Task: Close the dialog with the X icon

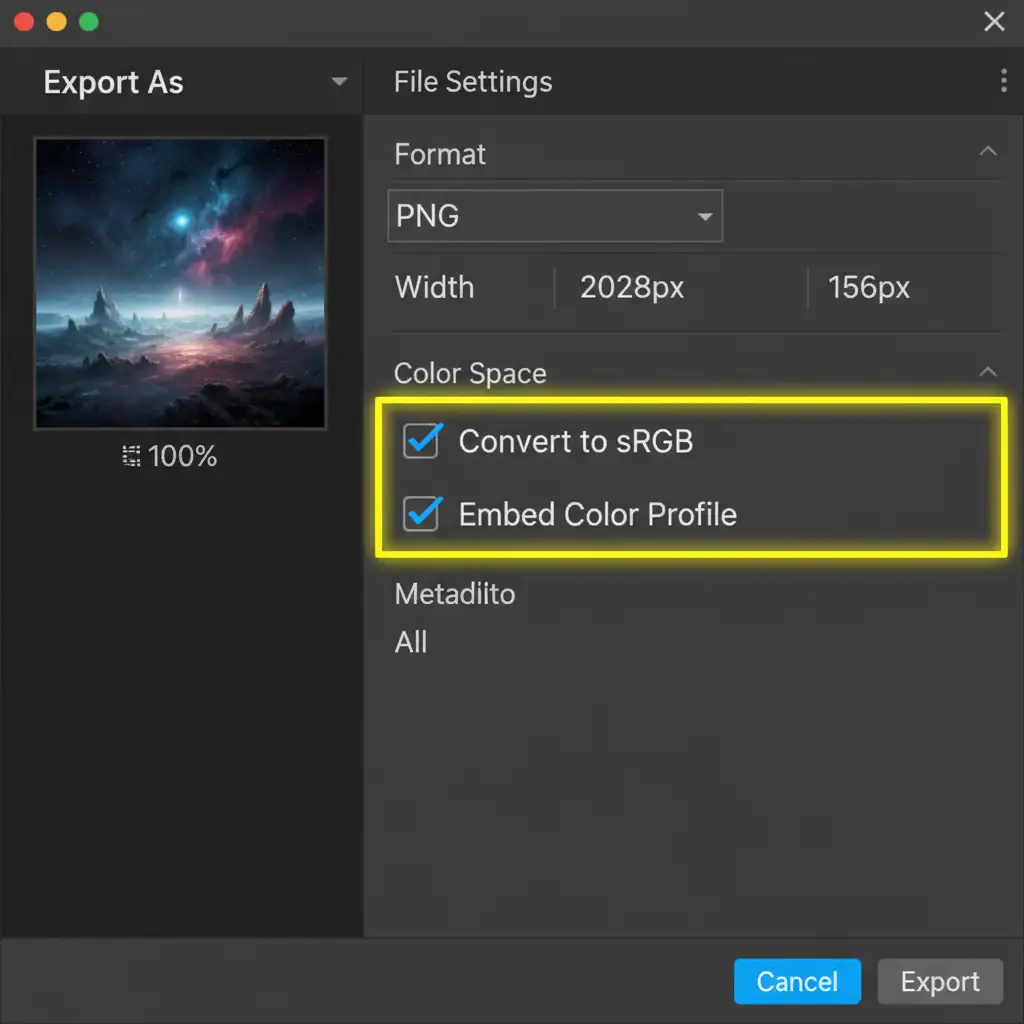Action: coord(994,21)
